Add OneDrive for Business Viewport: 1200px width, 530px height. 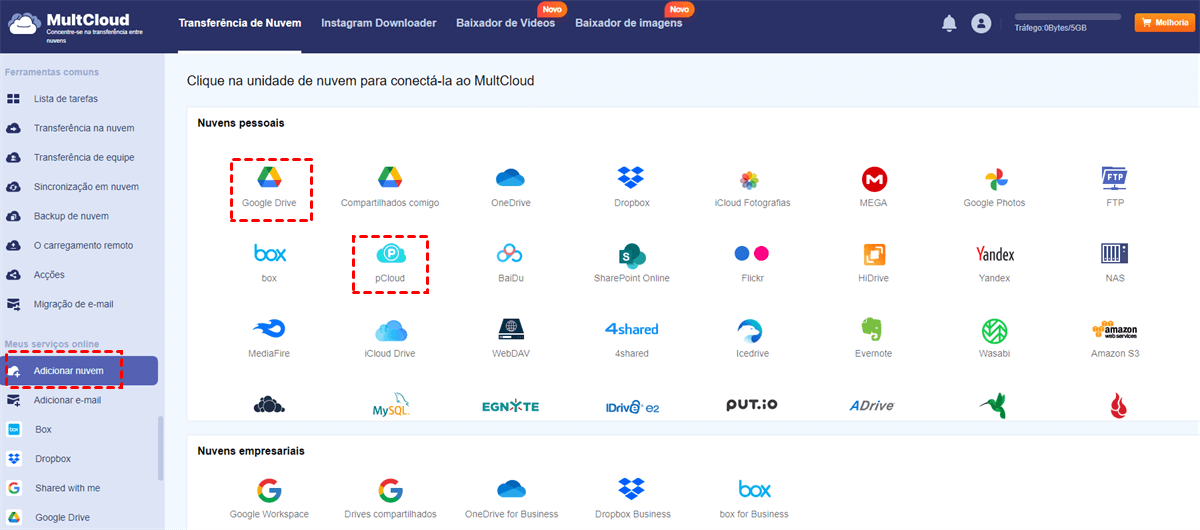510,497
